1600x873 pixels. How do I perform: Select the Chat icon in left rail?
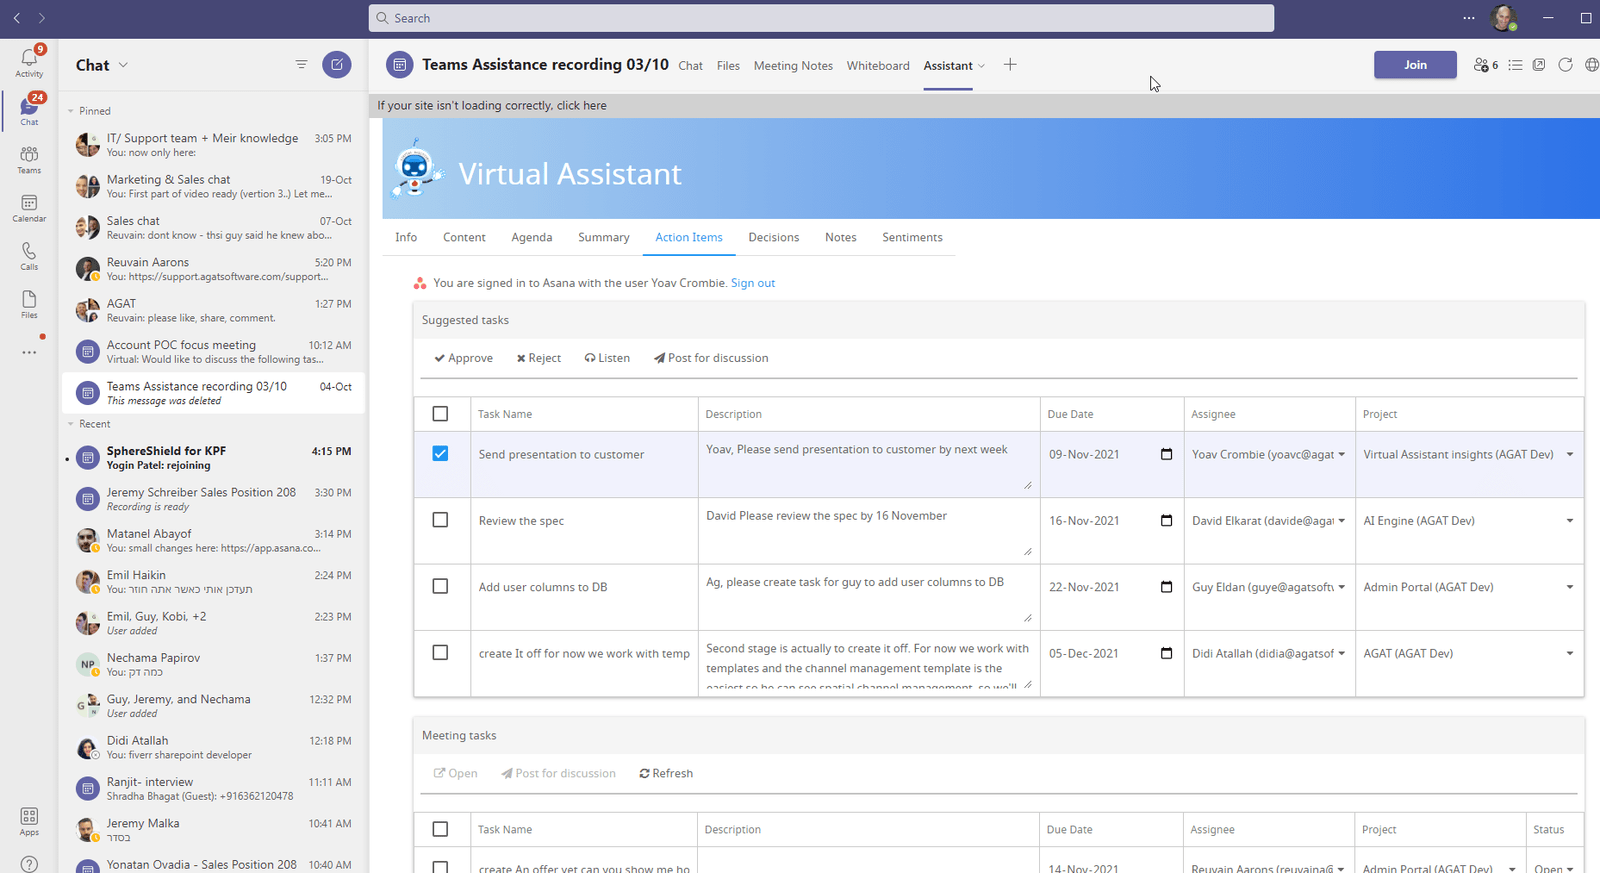click(29, 110)
